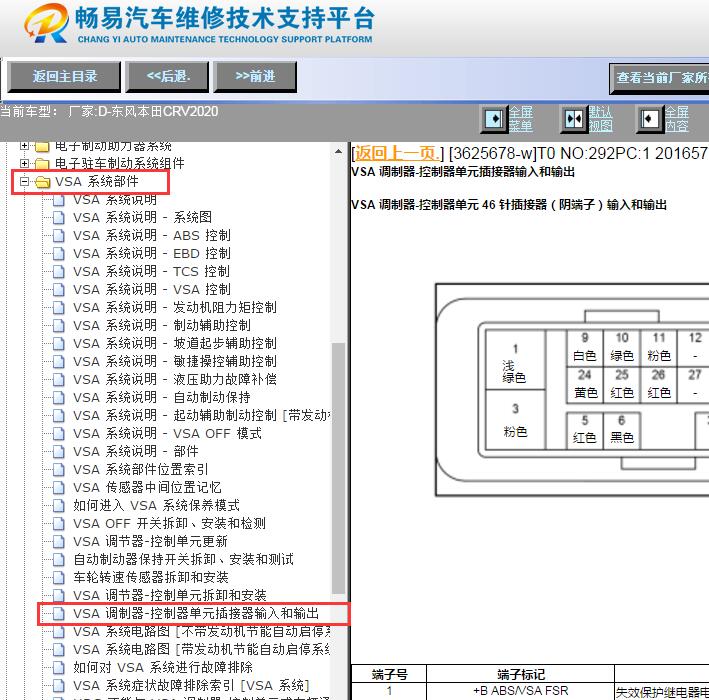This screenshot has width=709, height=700.
Task: Open 如何进入 VSA 系统保养模式
Action: click(x=156, y=506)
